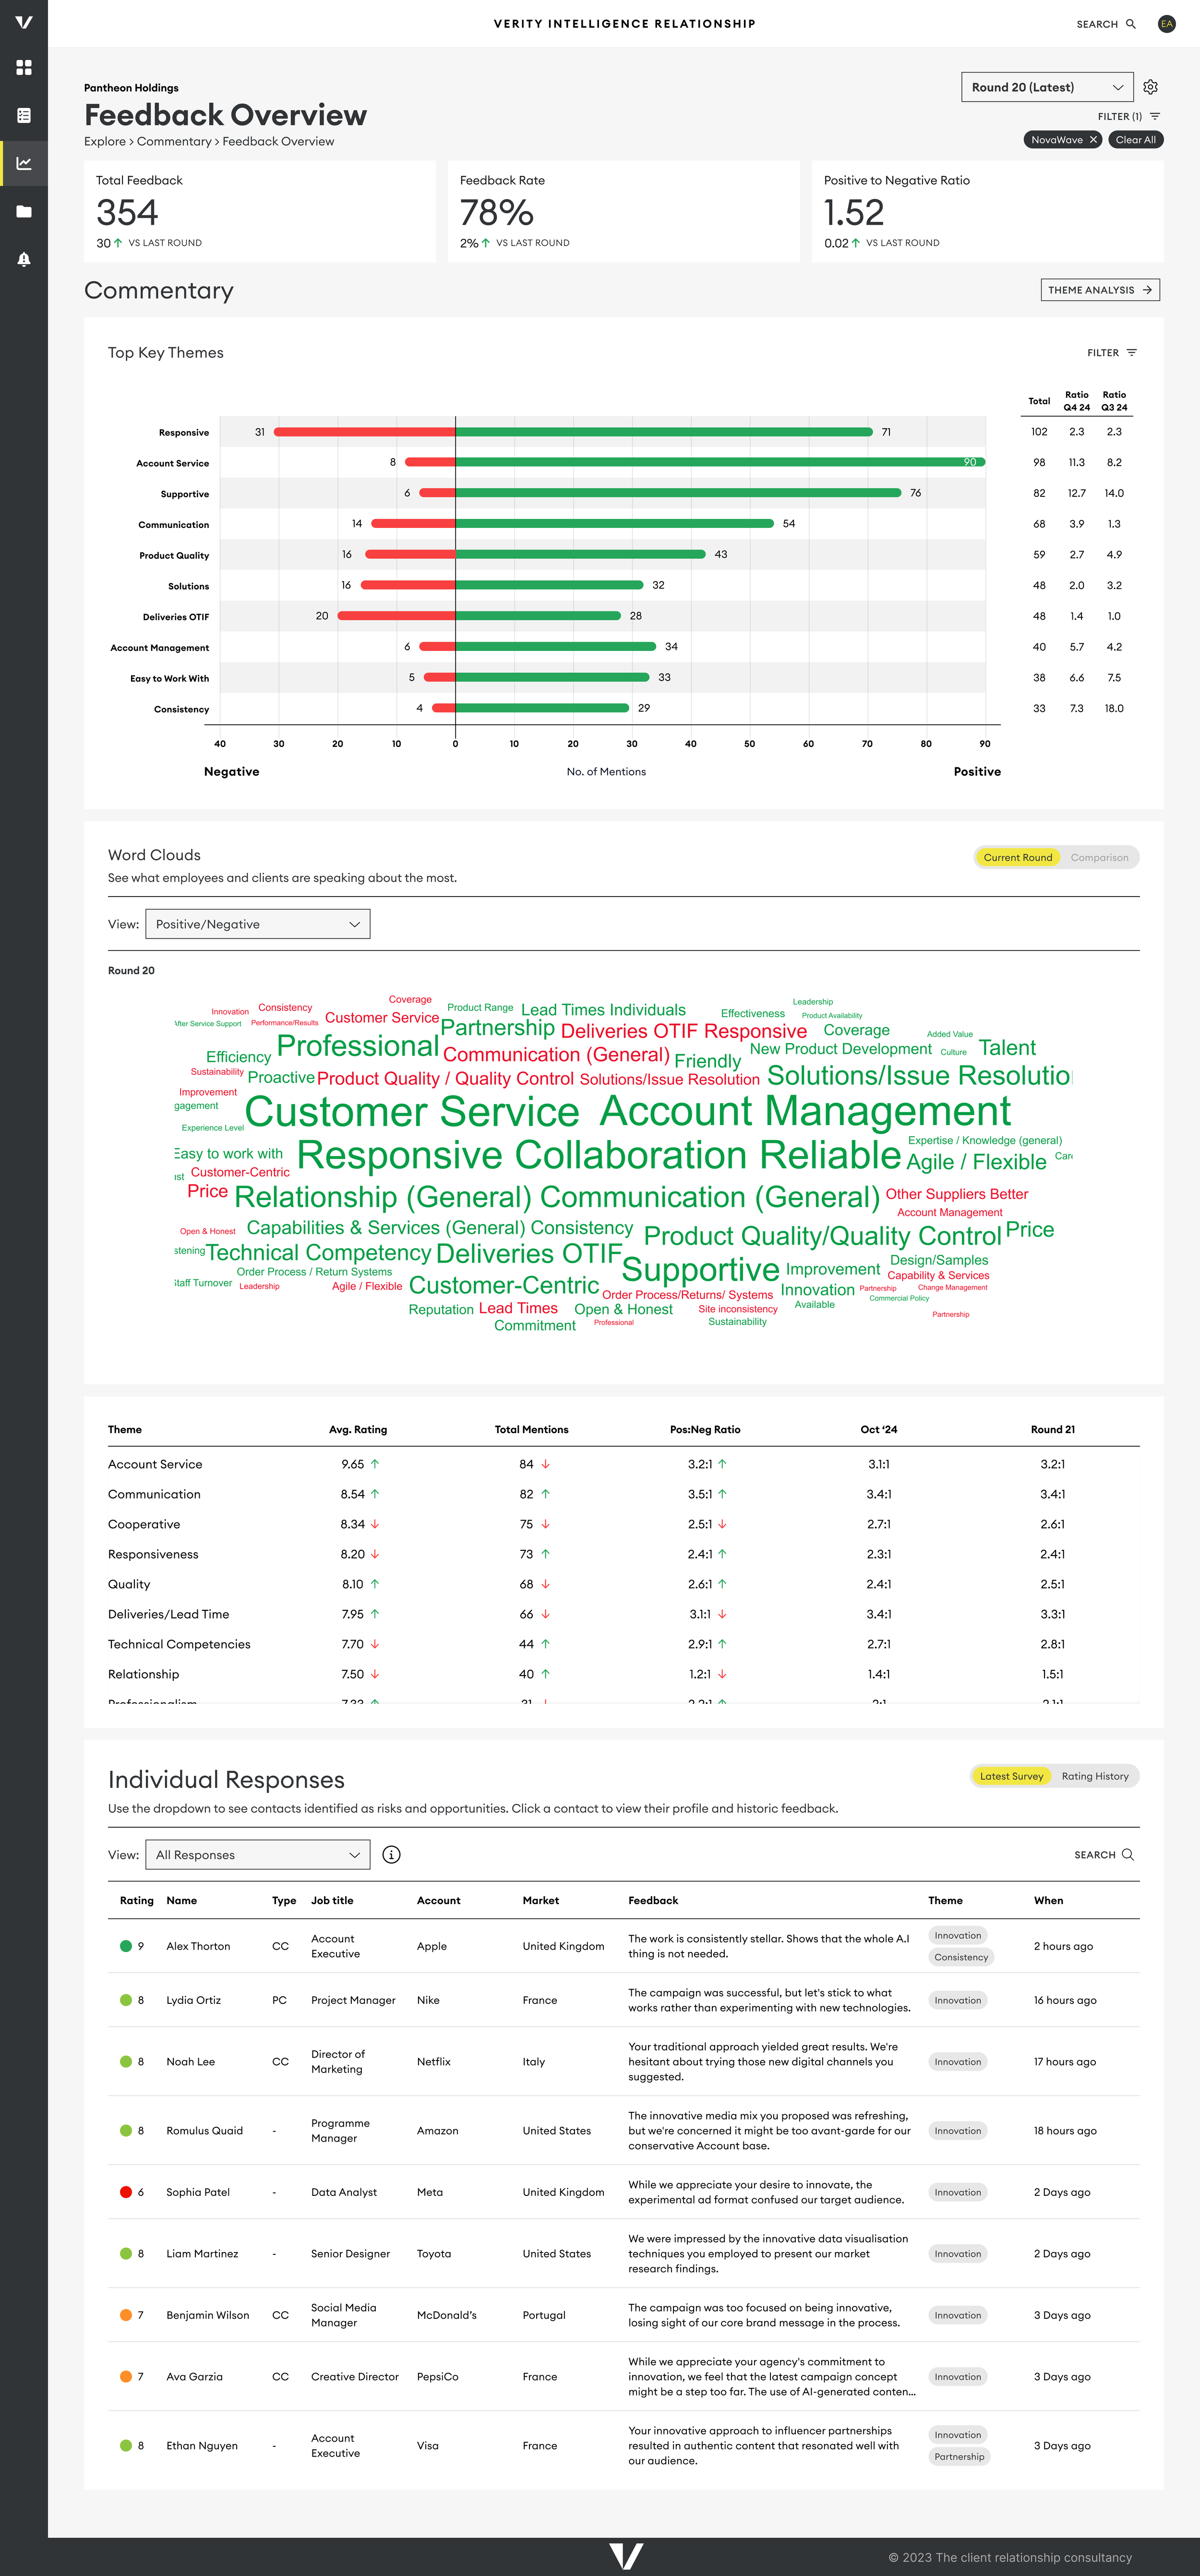Image resolution: width=1200 pixels, height=2576 pixels.
Task: Open the dashboard grid icon in sidebar
Action: pos(24,67)
